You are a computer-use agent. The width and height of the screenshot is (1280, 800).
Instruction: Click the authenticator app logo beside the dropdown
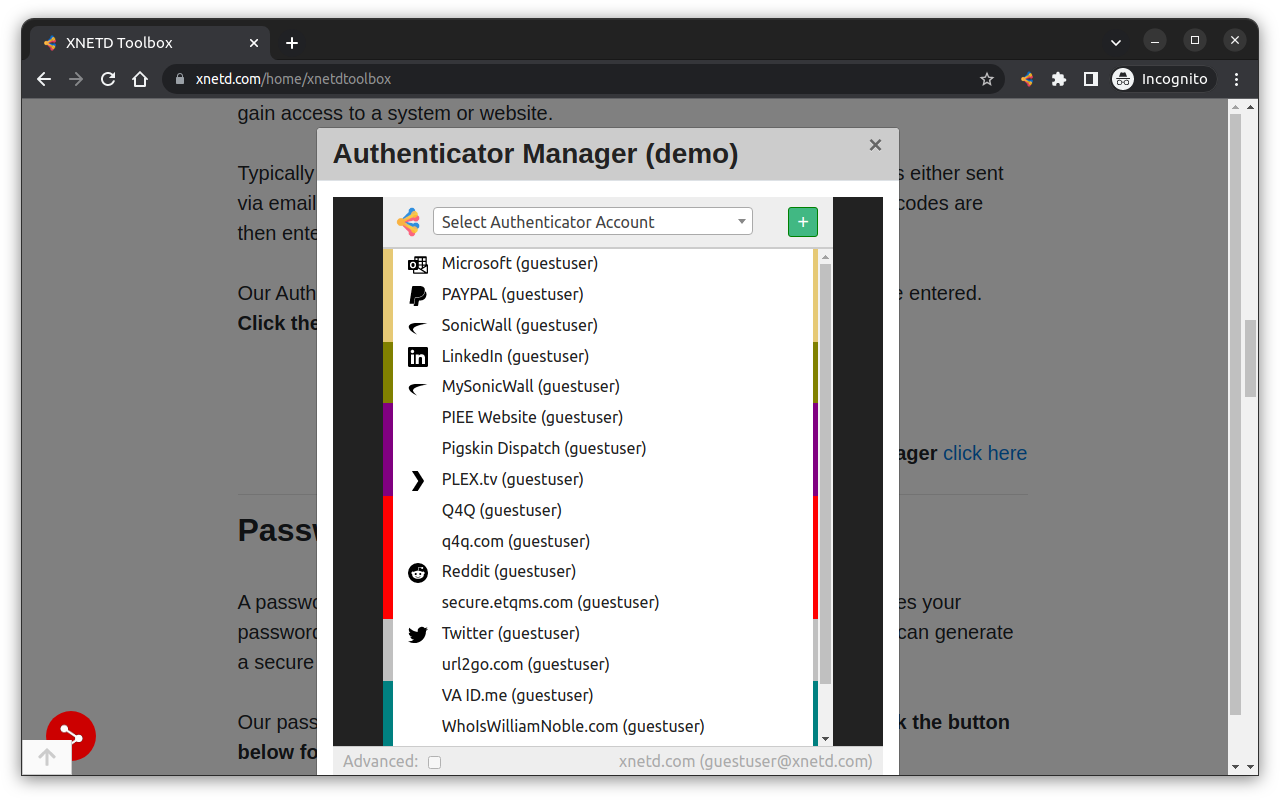408,221
